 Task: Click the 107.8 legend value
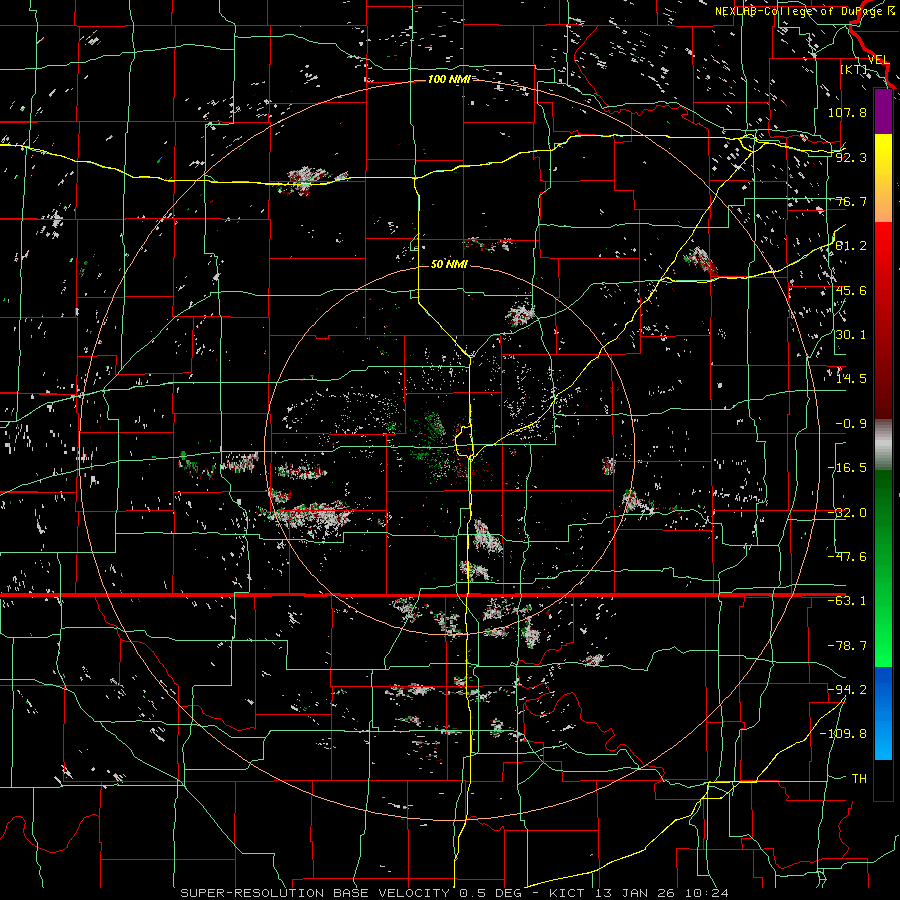coord(847,112)
